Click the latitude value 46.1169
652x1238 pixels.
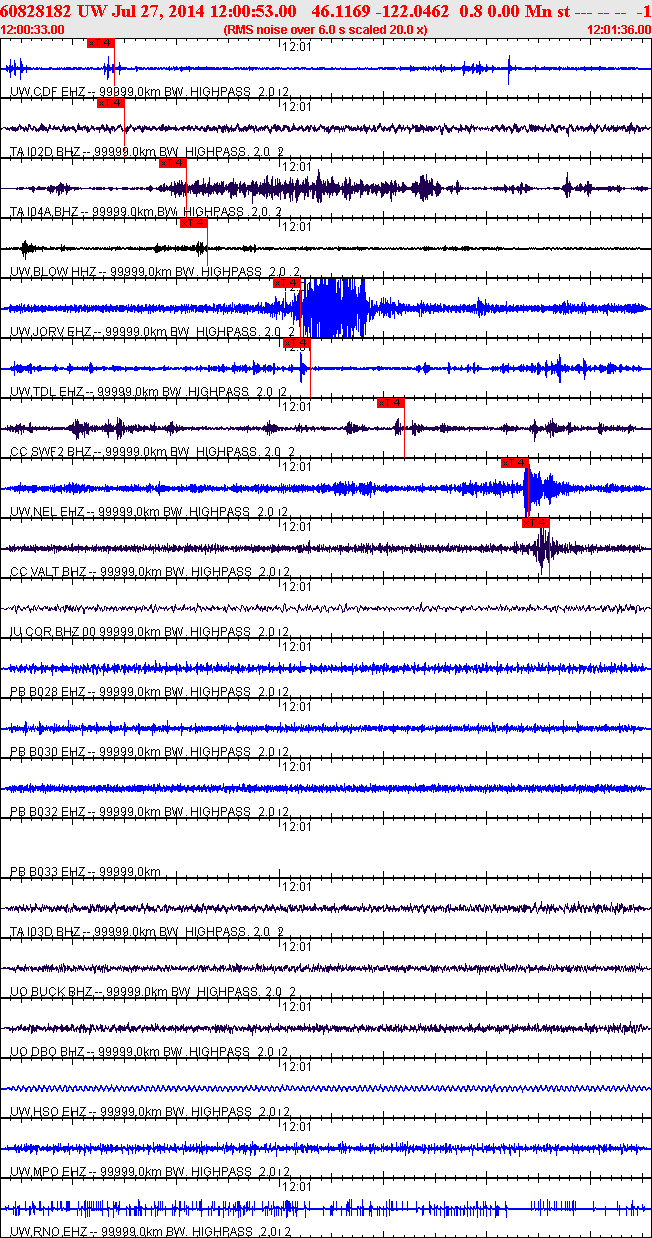click(342, 10)
